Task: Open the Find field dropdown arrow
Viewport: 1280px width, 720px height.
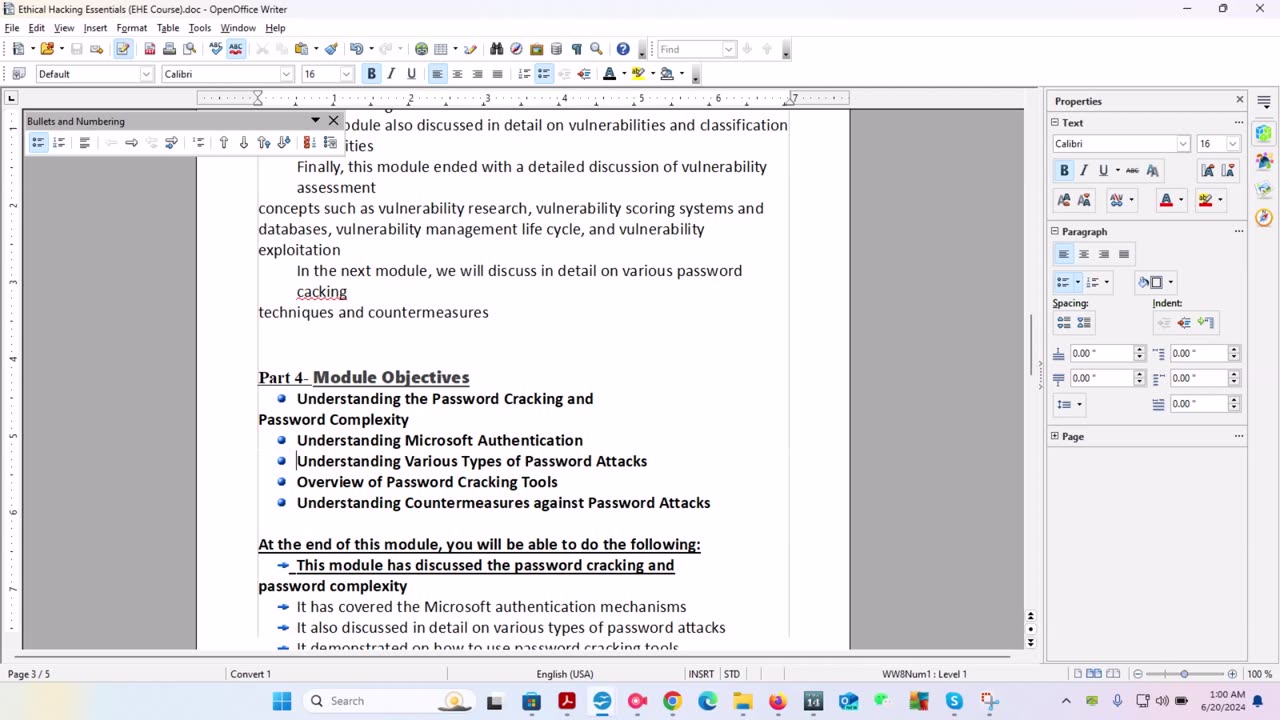Action: (x=728, y=49)
